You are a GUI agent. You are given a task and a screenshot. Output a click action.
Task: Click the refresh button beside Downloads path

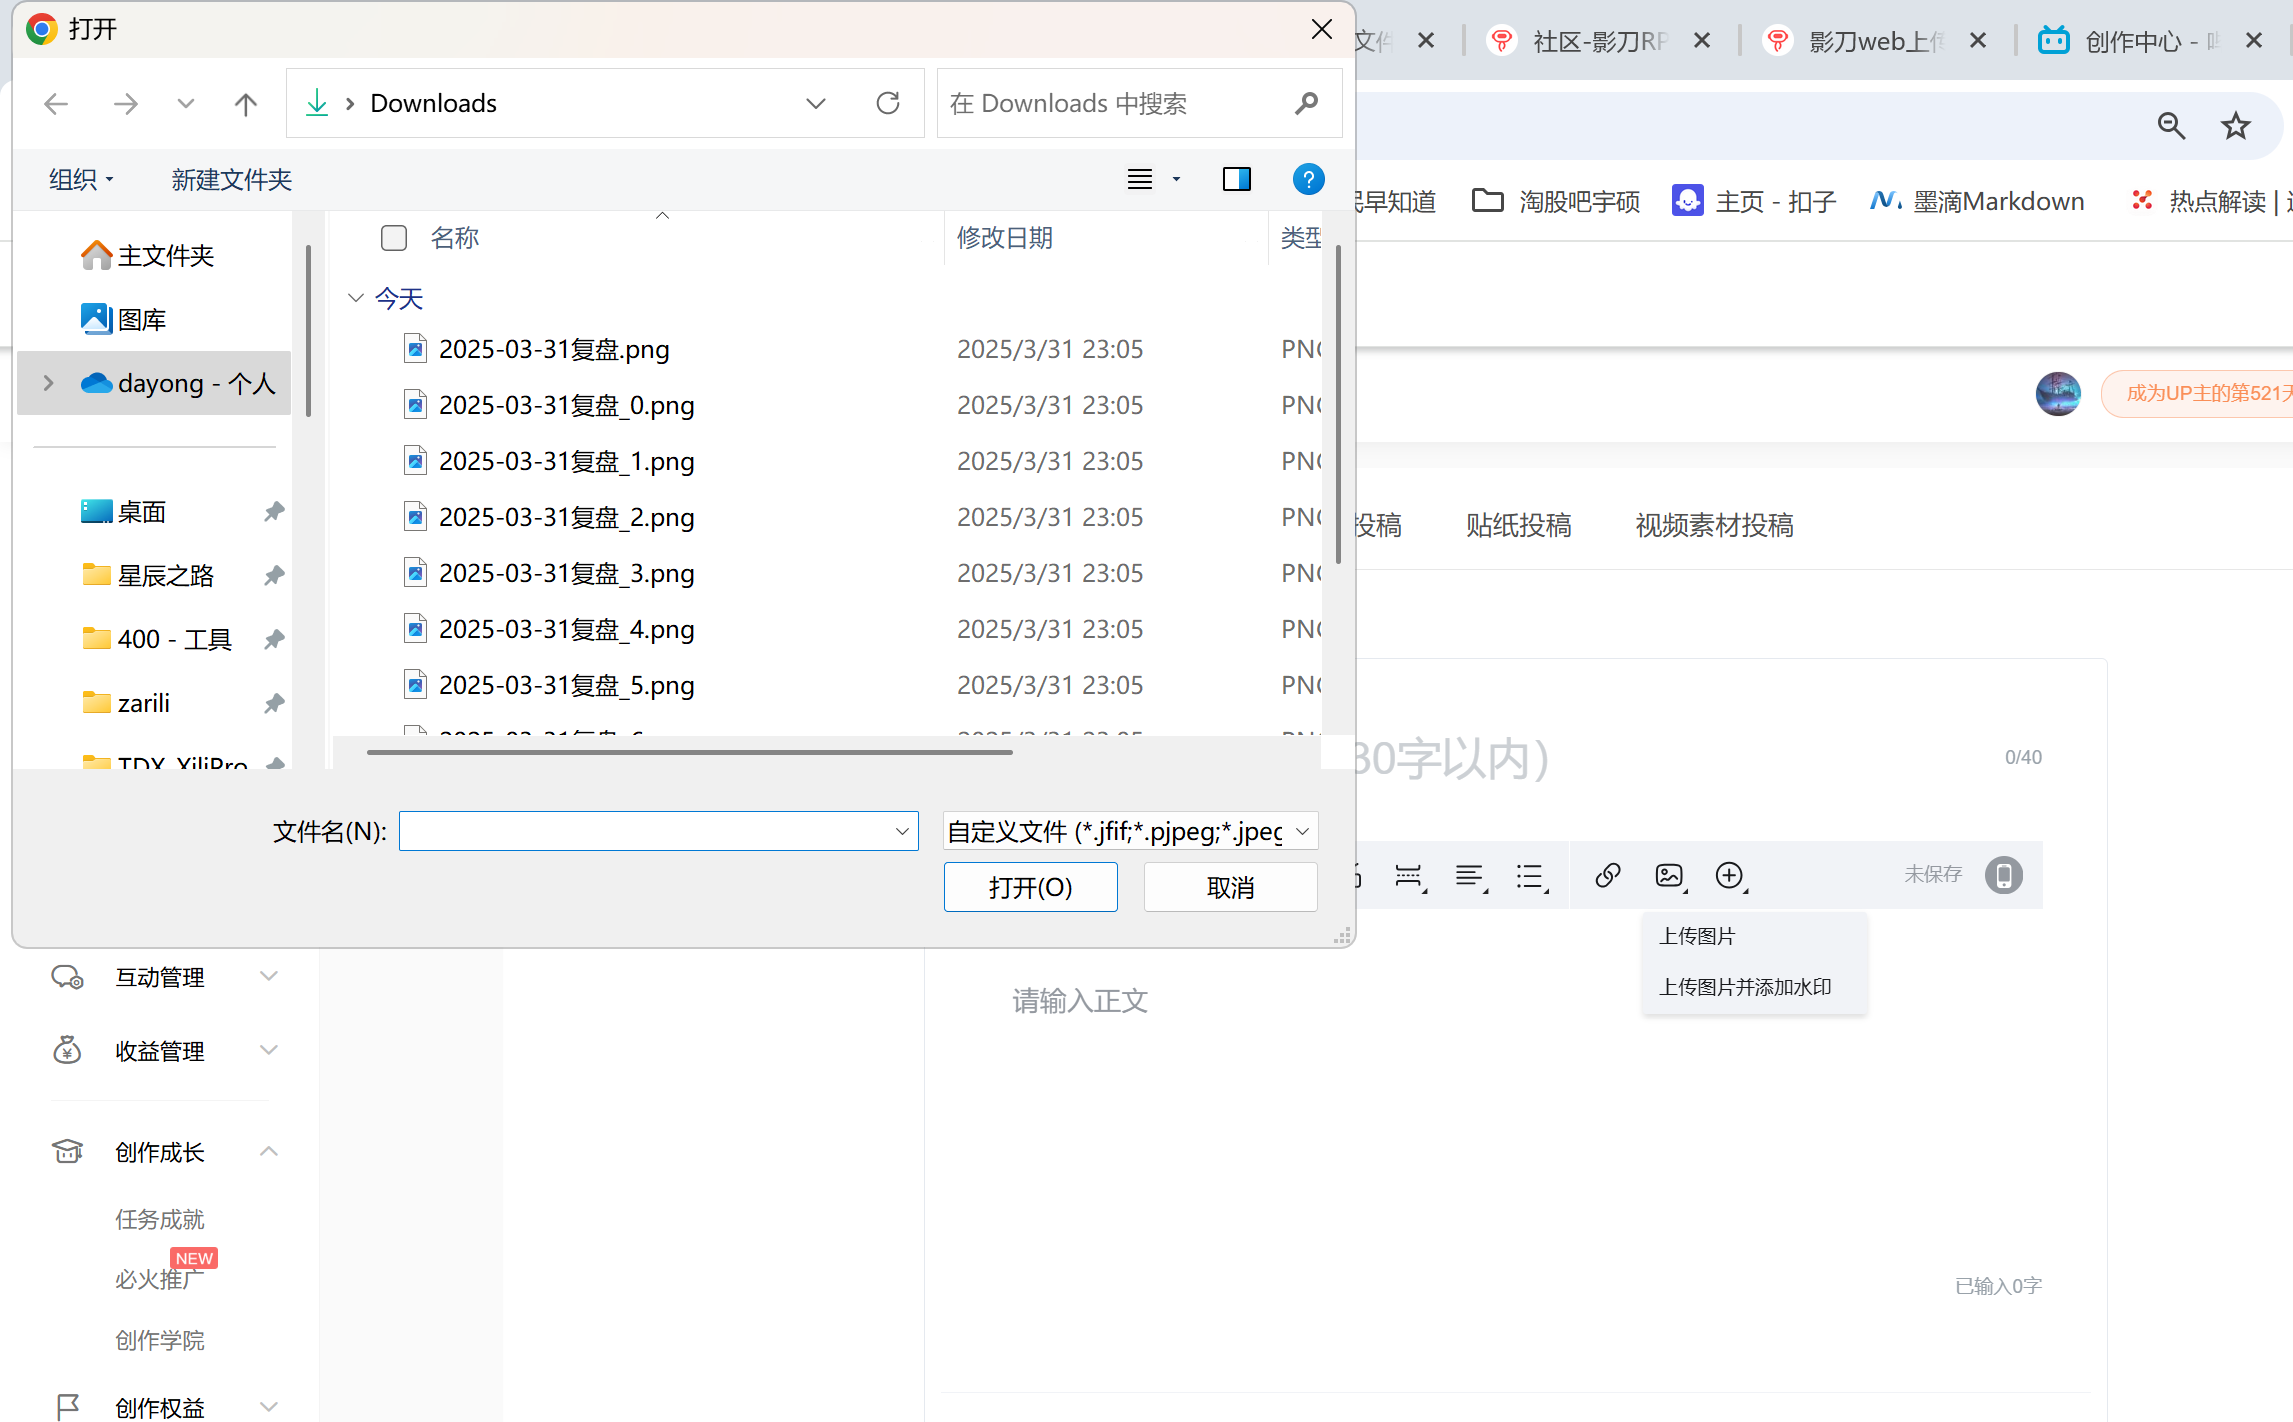pos(887,103)
